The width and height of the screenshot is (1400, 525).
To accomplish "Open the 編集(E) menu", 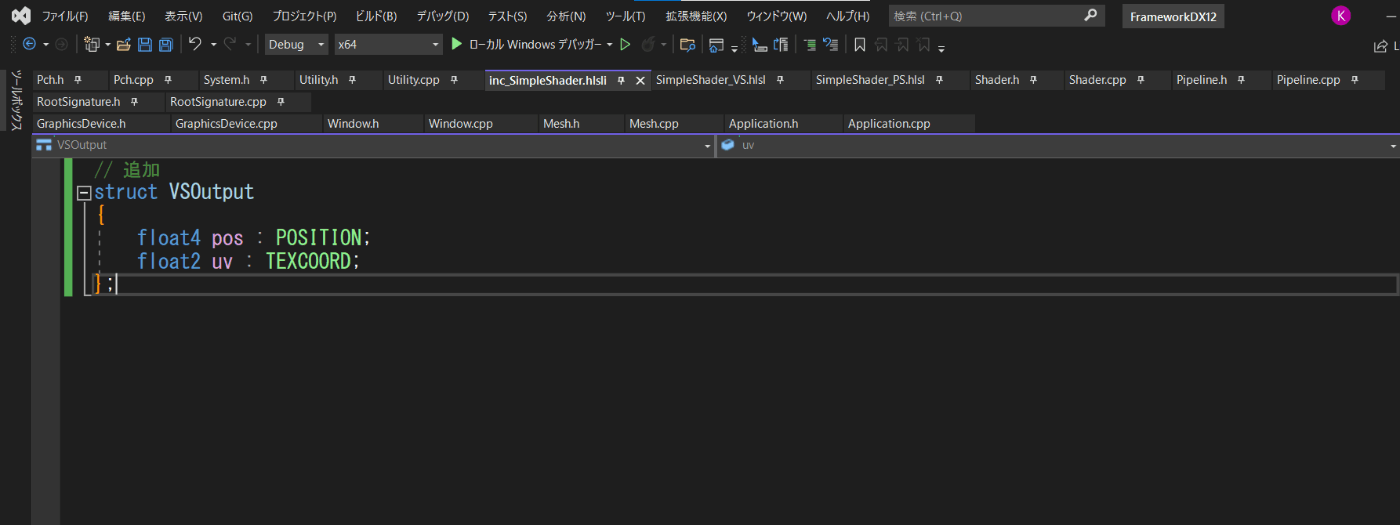I will [126, 16].
